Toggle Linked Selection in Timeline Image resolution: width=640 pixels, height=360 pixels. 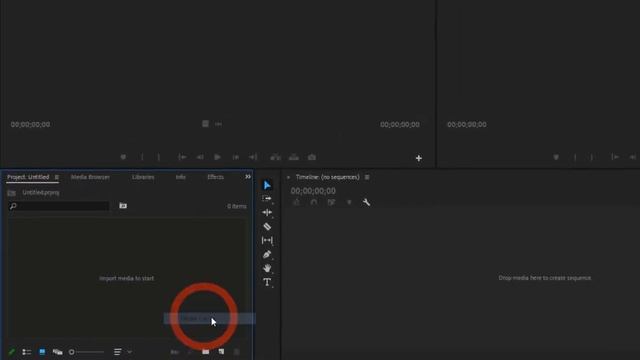pos(331,202)
